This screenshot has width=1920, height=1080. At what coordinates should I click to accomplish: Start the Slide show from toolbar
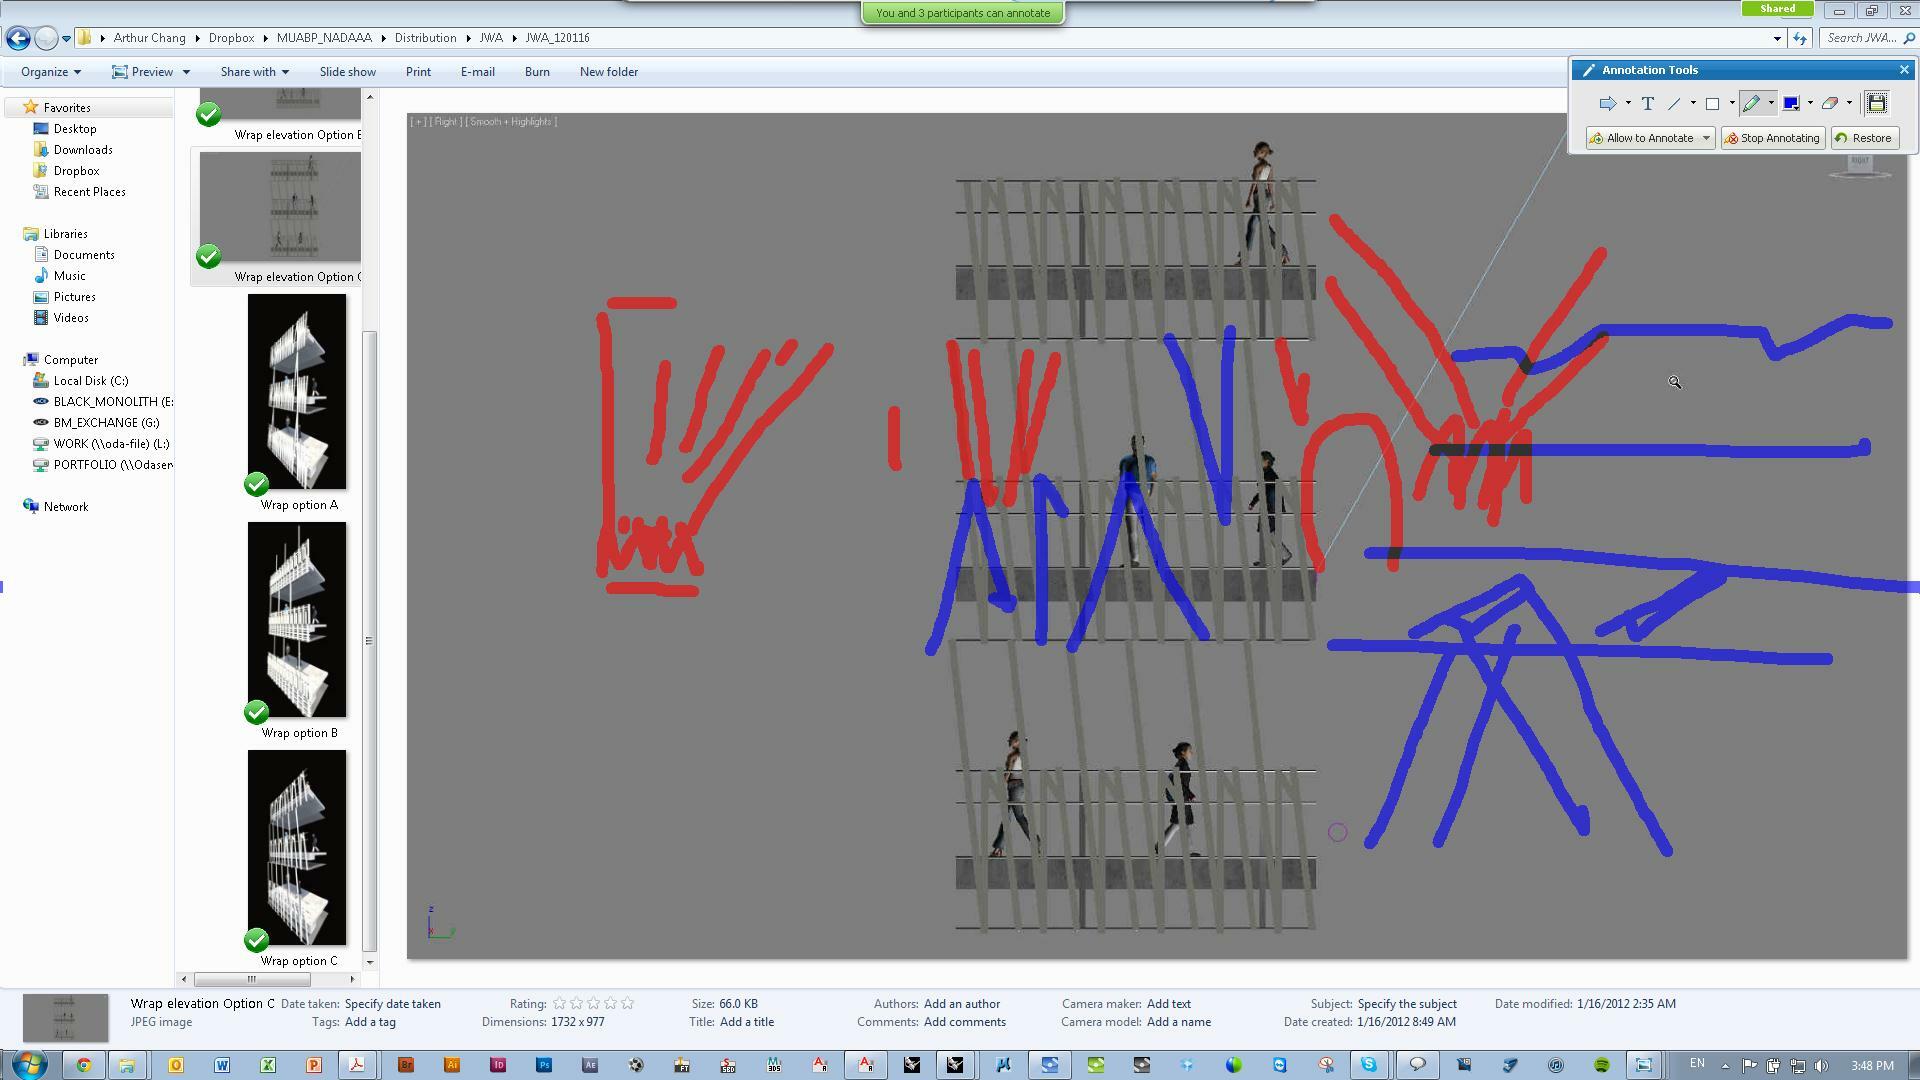pos(348,72)
